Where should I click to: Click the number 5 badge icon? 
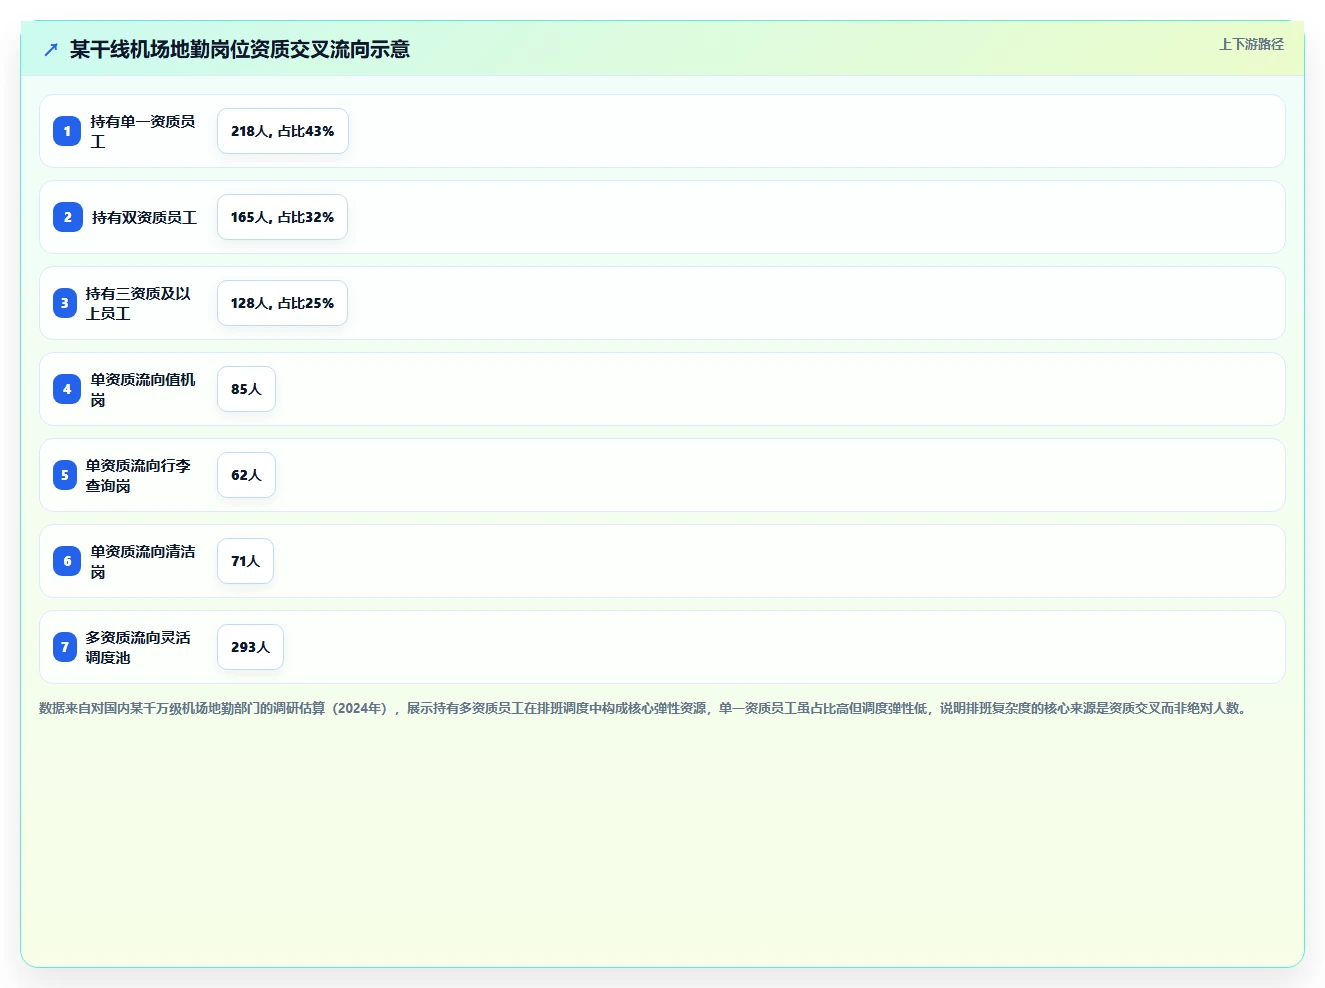pyautogui.click(x=65, y=475)
